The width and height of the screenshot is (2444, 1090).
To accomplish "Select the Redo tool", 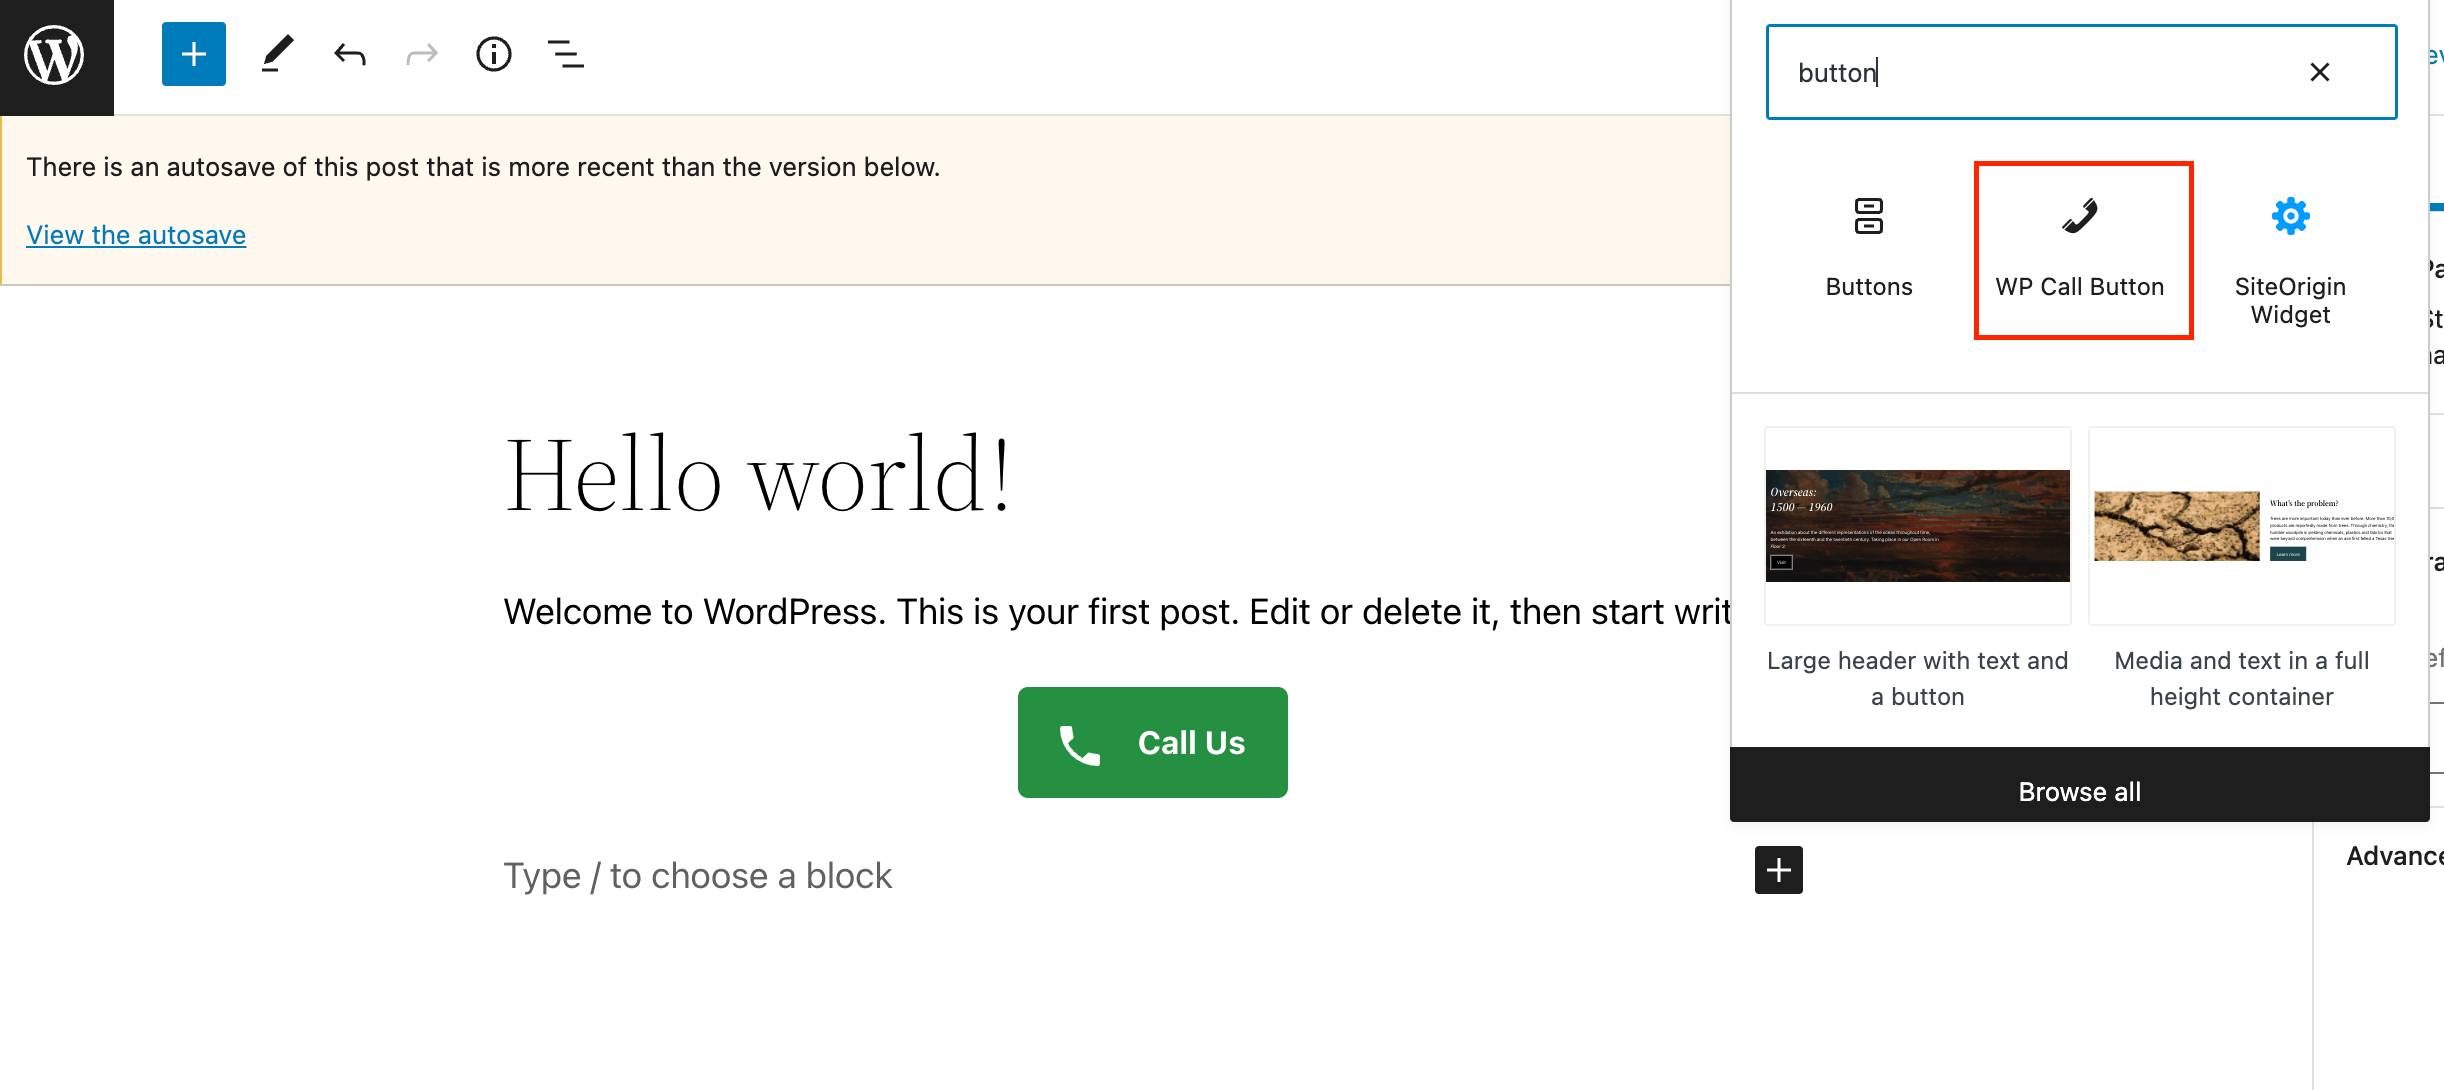I will click(419, 55).
